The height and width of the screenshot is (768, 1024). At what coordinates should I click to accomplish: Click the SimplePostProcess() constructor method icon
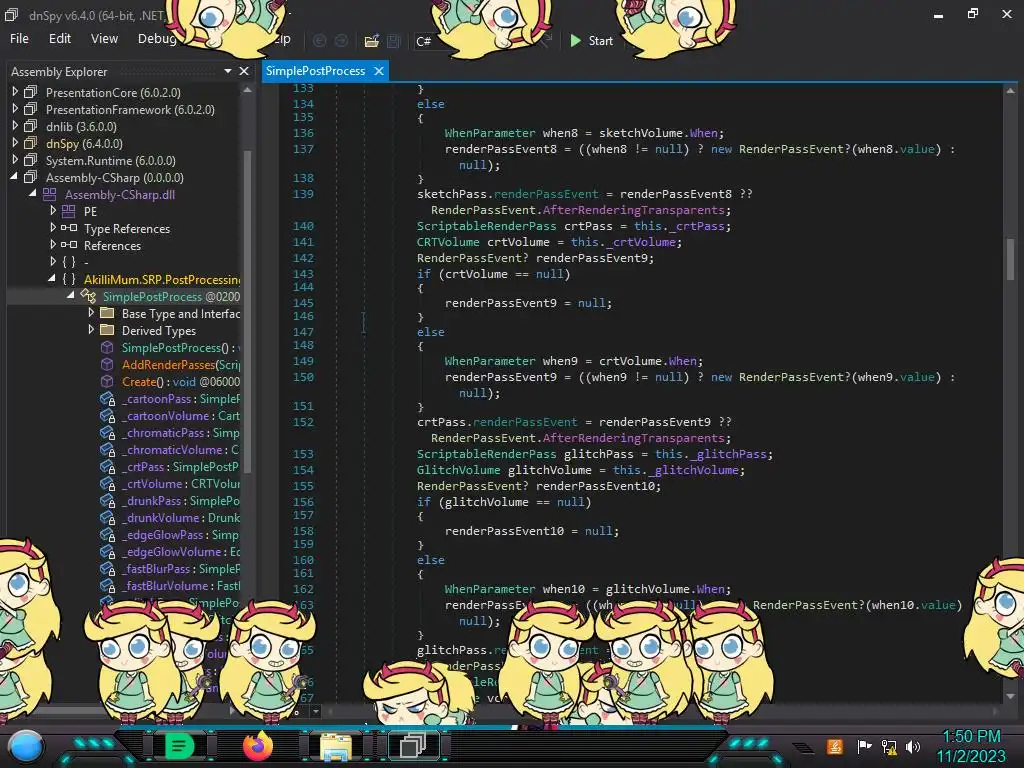coord(107,347)
